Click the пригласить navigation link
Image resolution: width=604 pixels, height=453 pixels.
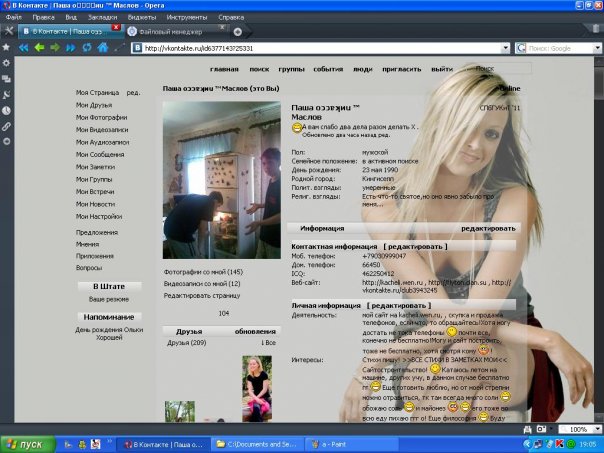[x=401, y=69]
